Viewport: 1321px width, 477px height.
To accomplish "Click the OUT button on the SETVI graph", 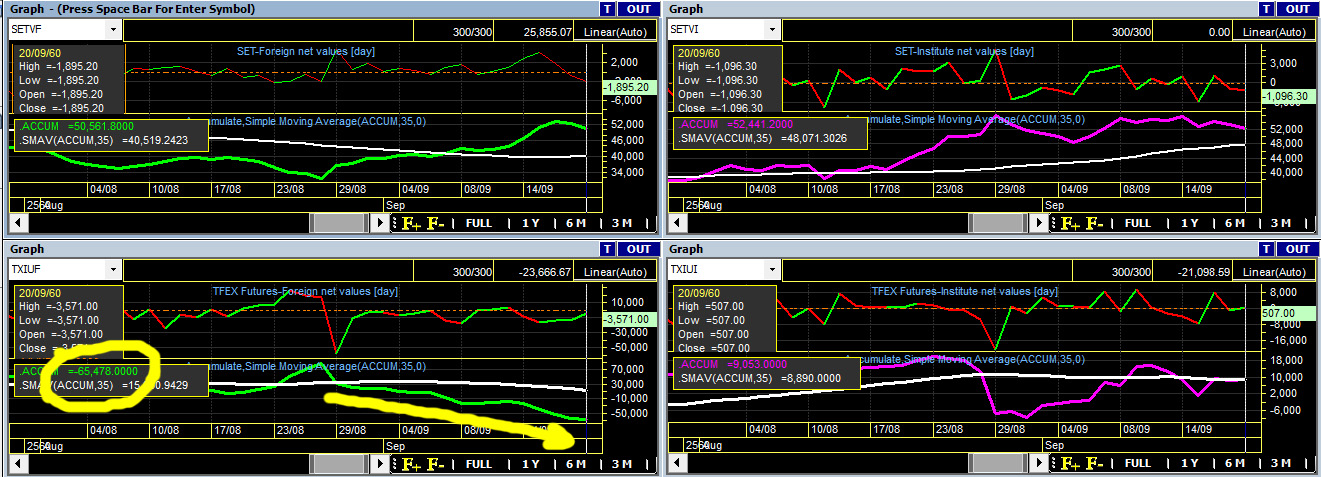I will pyautogui.click(x=1297, y=9).
